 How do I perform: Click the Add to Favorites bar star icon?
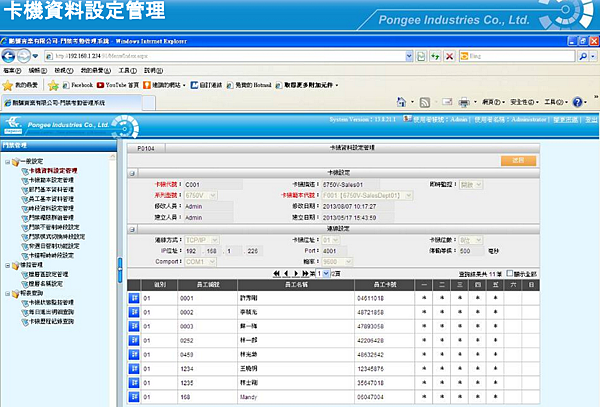(53, 85)
